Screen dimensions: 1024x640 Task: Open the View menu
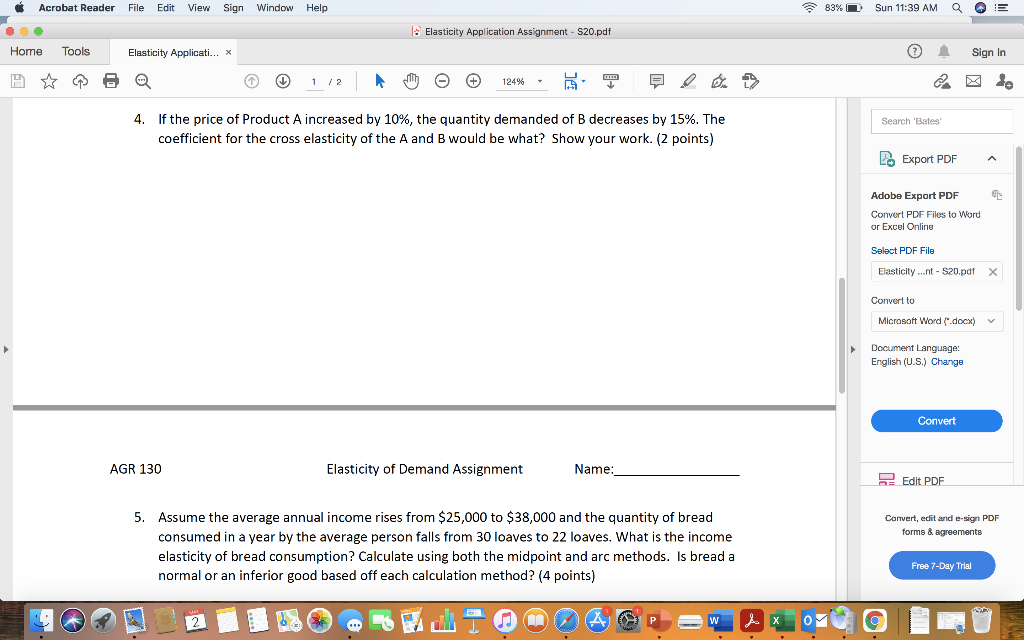point(198,7)
